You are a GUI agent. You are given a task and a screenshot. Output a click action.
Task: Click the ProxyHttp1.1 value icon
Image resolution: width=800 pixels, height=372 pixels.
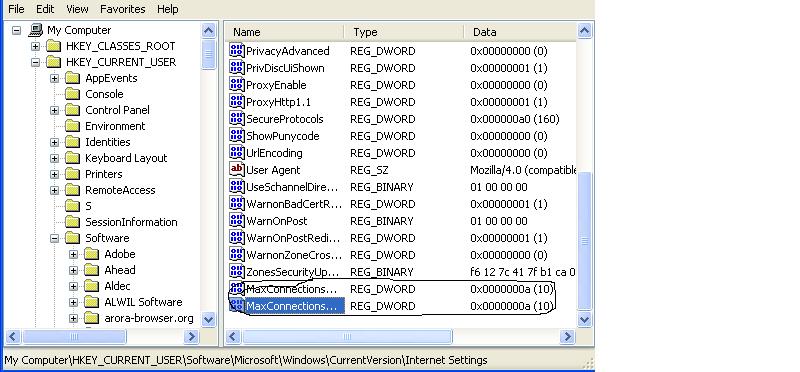click(x=237, y=102)
